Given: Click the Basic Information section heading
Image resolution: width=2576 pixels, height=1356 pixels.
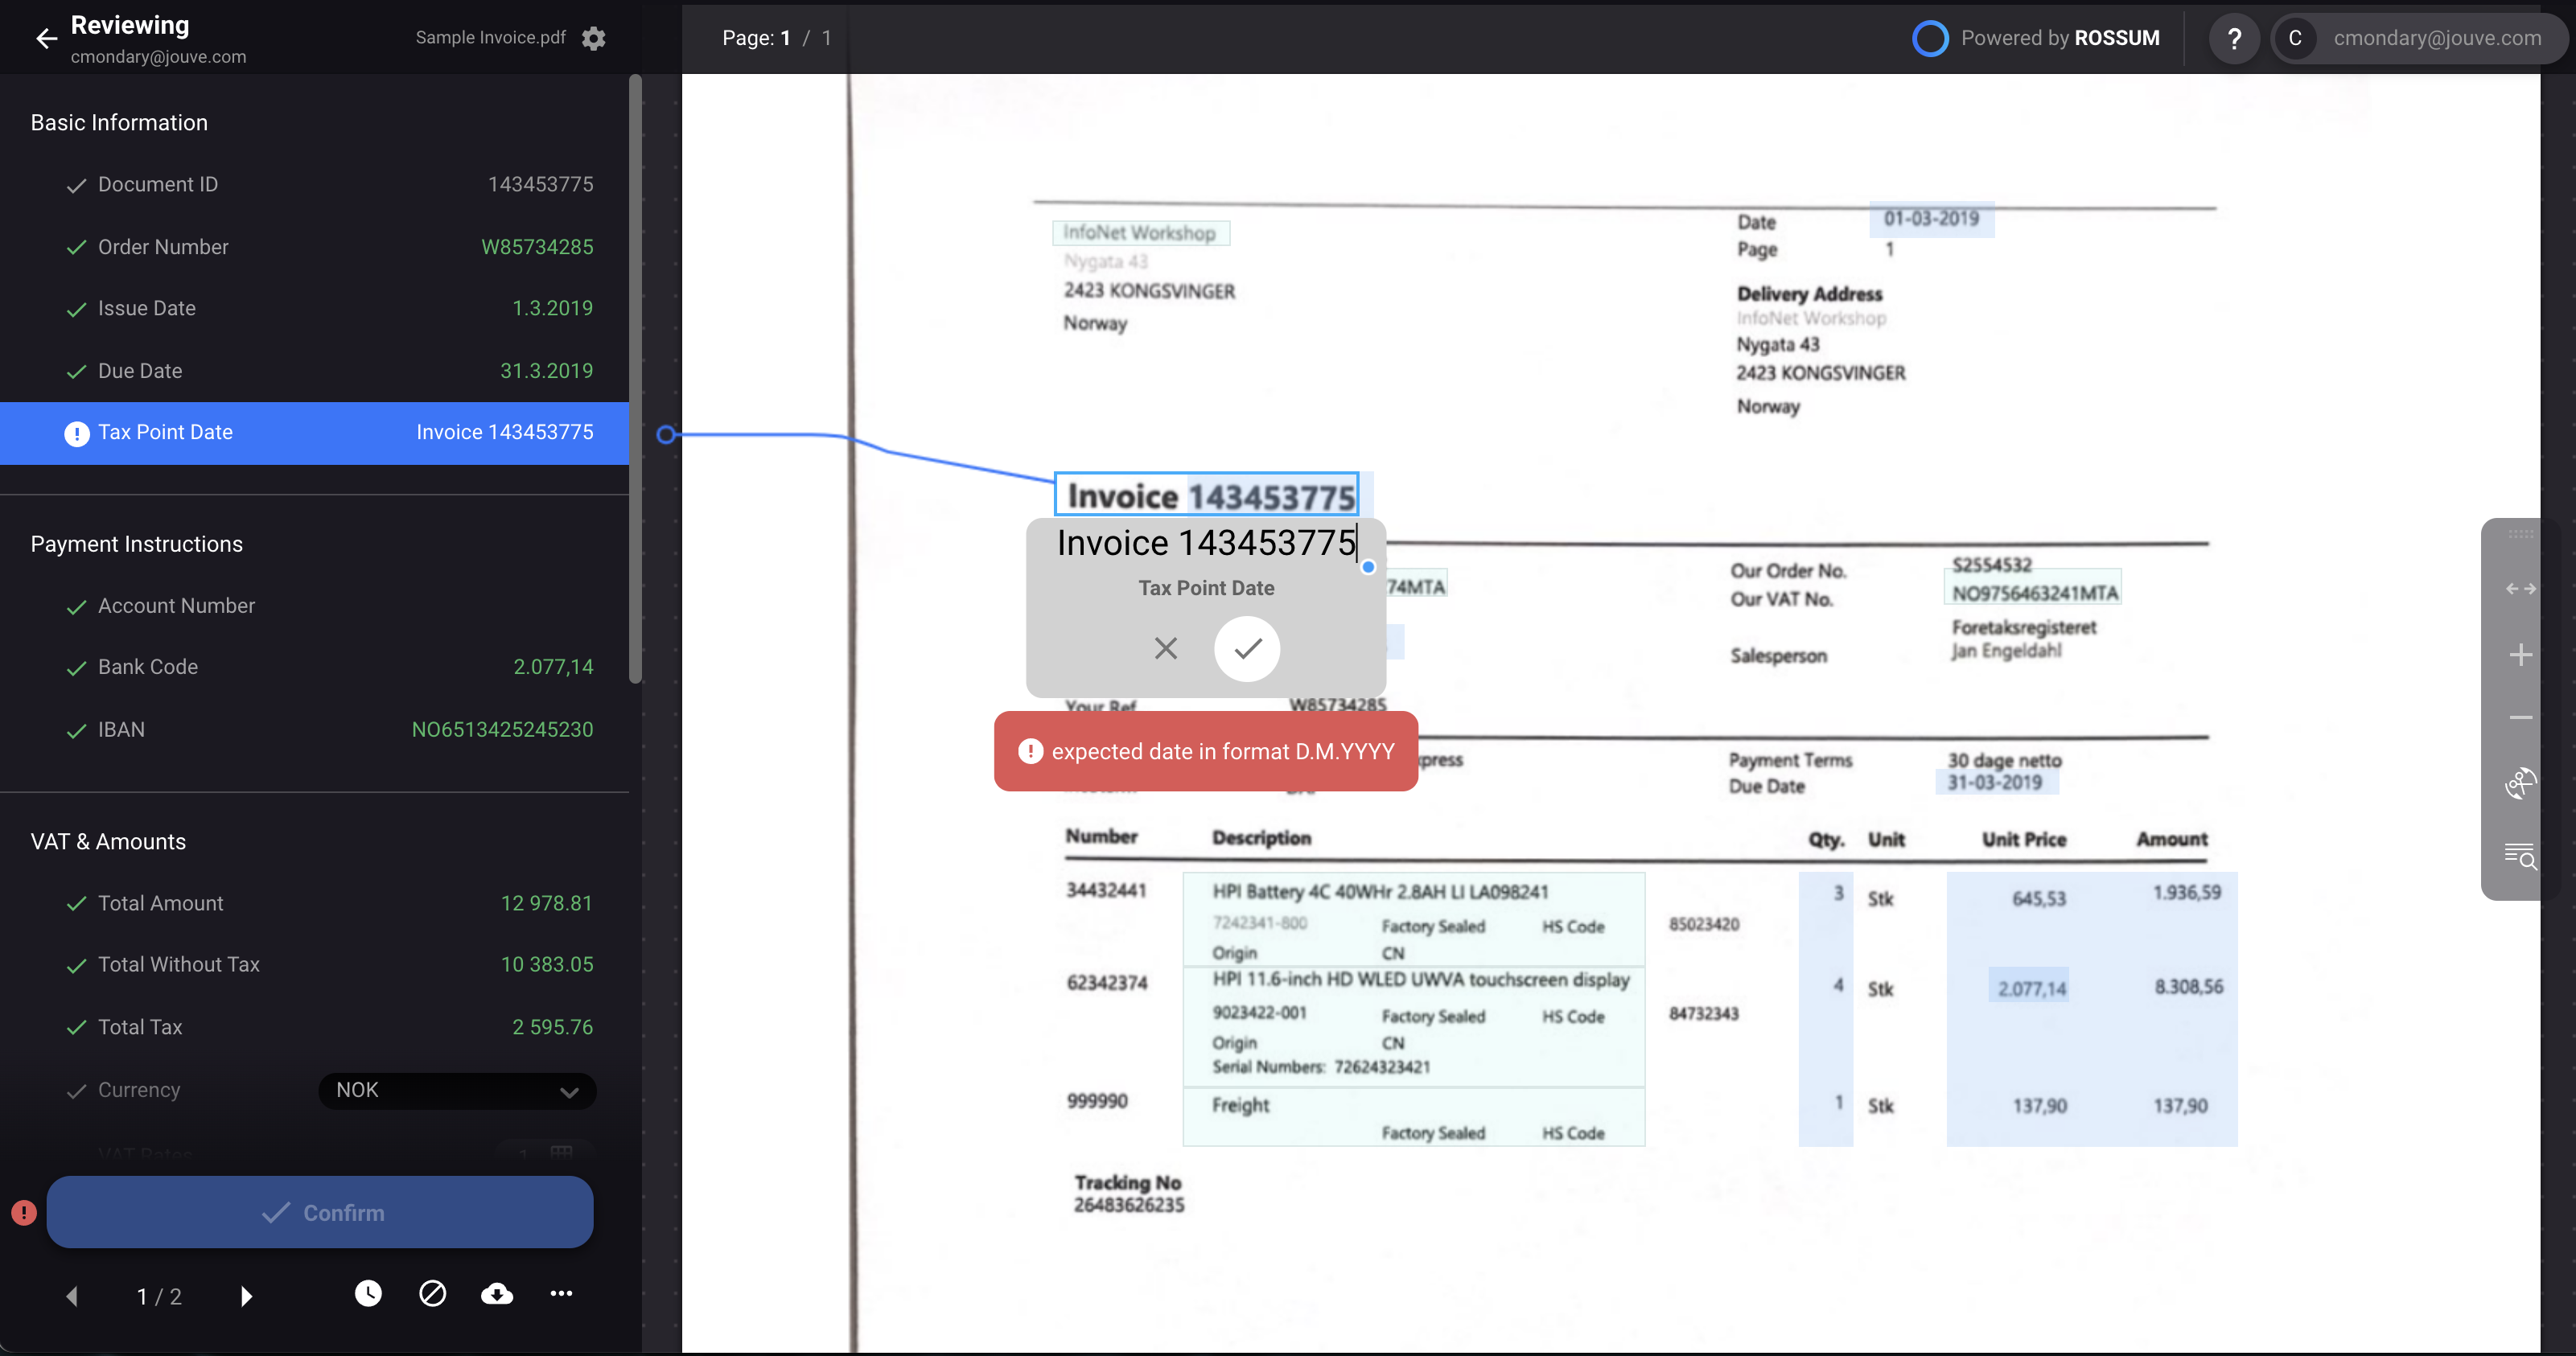Looking at the screenshot, I should pyautogui.click(x=119, y=123).
